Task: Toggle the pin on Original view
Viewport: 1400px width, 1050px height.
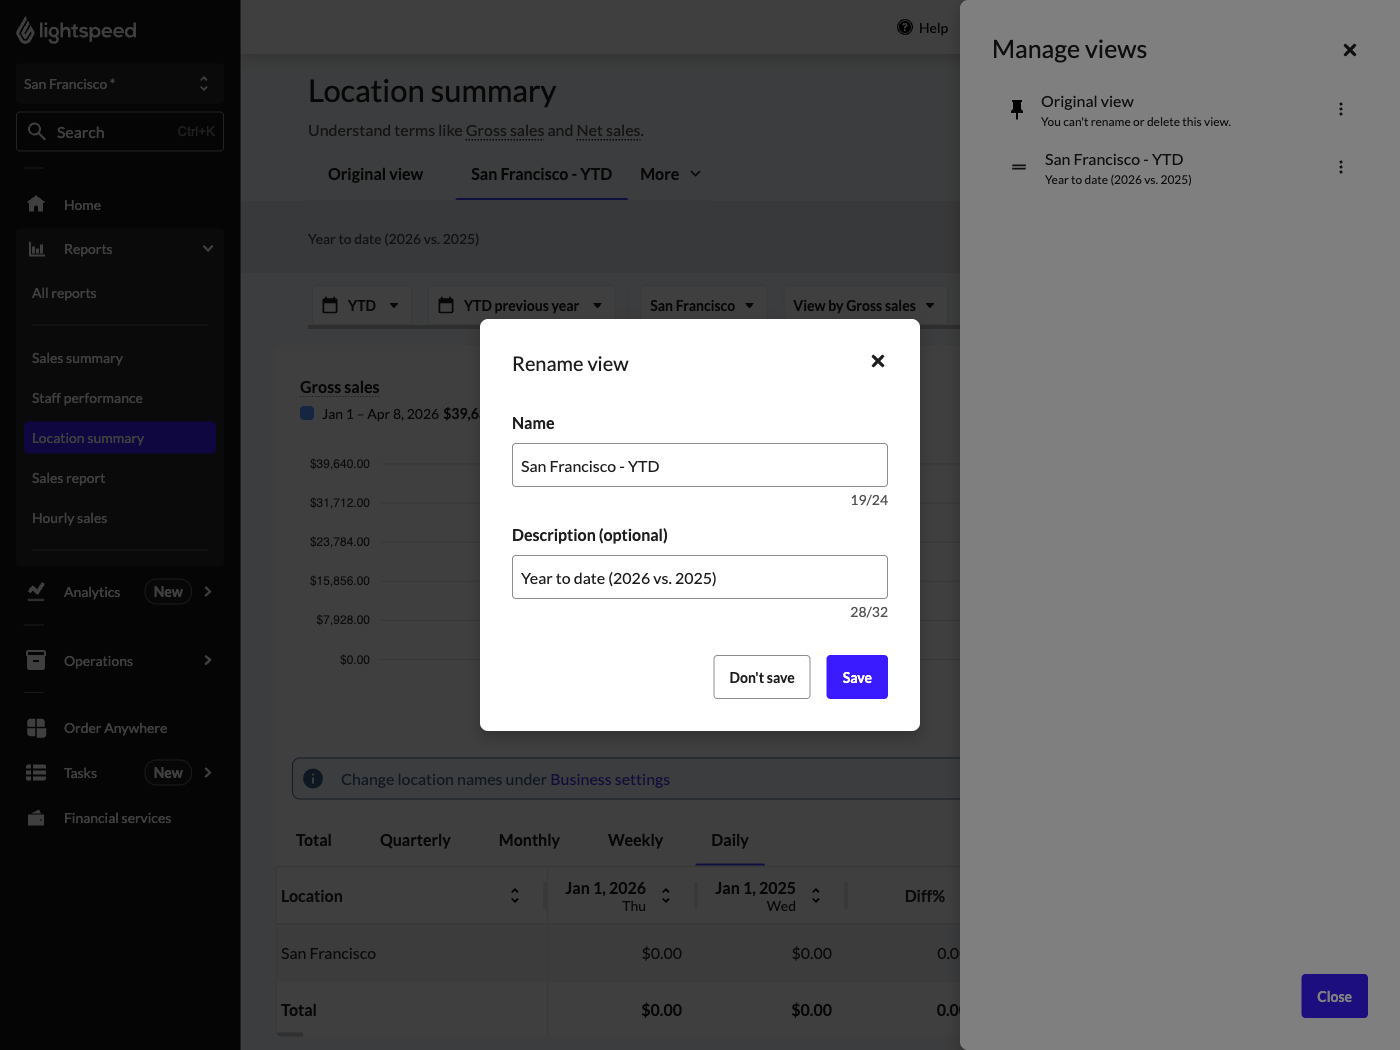Action: (x=1017, y=108)
